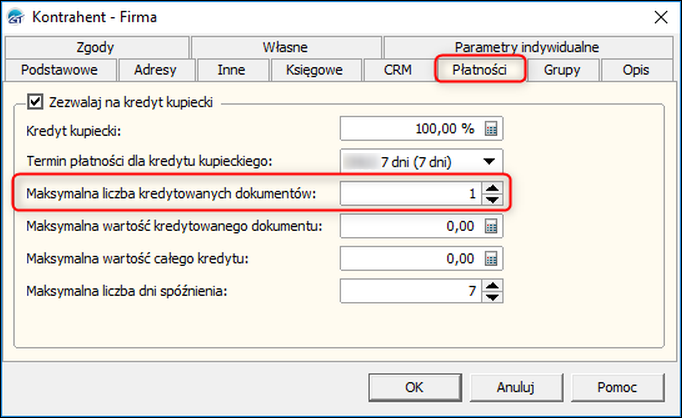The image size is (682, 418).
Task: Increase Maksymalna liczba dni spóźnienia value
Action: 492,286
